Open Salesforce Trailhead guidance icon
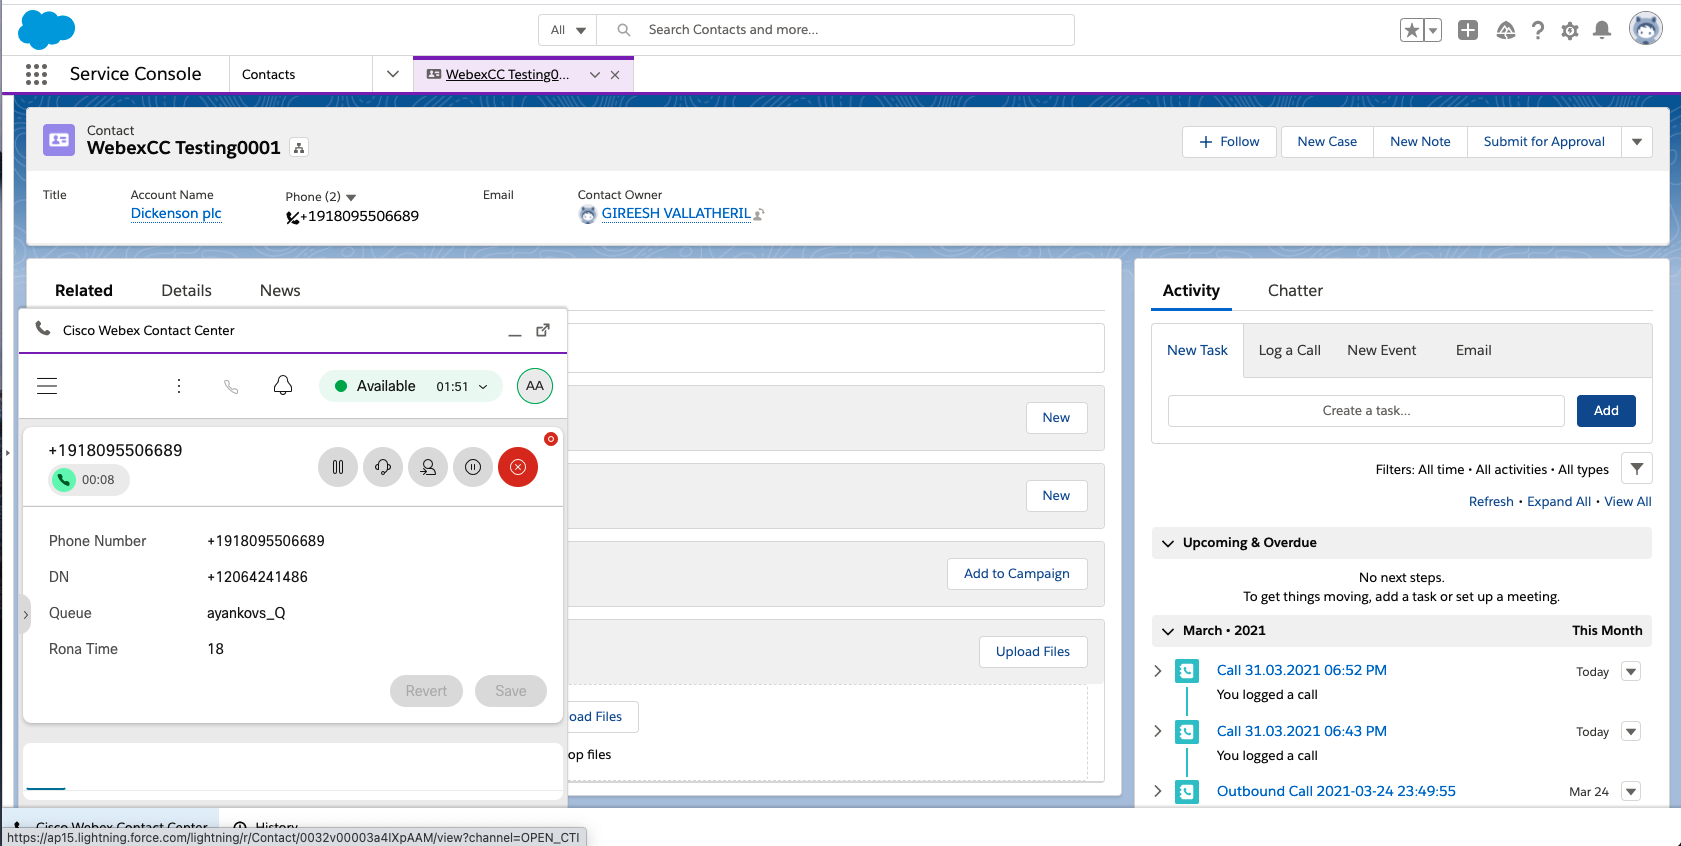1681x846 pixels. tap(1505, 30)
